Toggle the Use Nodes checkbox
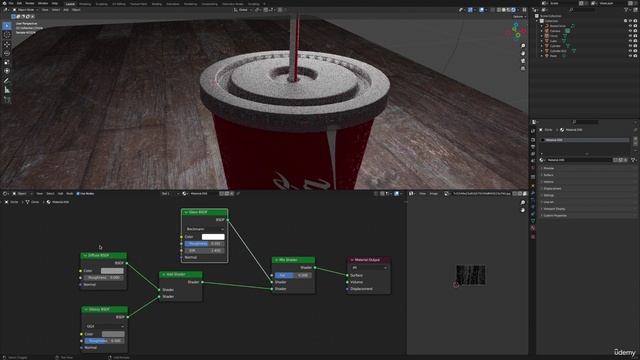Image resolution: width=640 pixels, height=360 pixels. coord(78,193)
